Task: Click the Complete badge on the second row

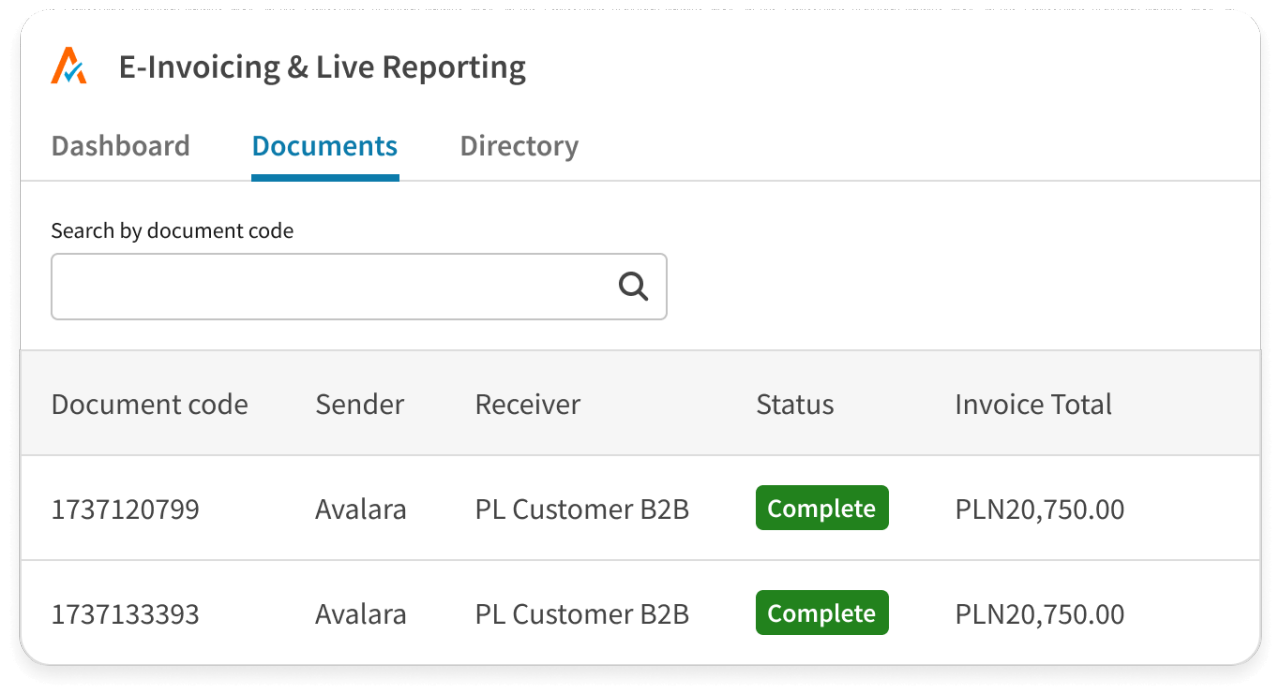Action: (821, 612)
